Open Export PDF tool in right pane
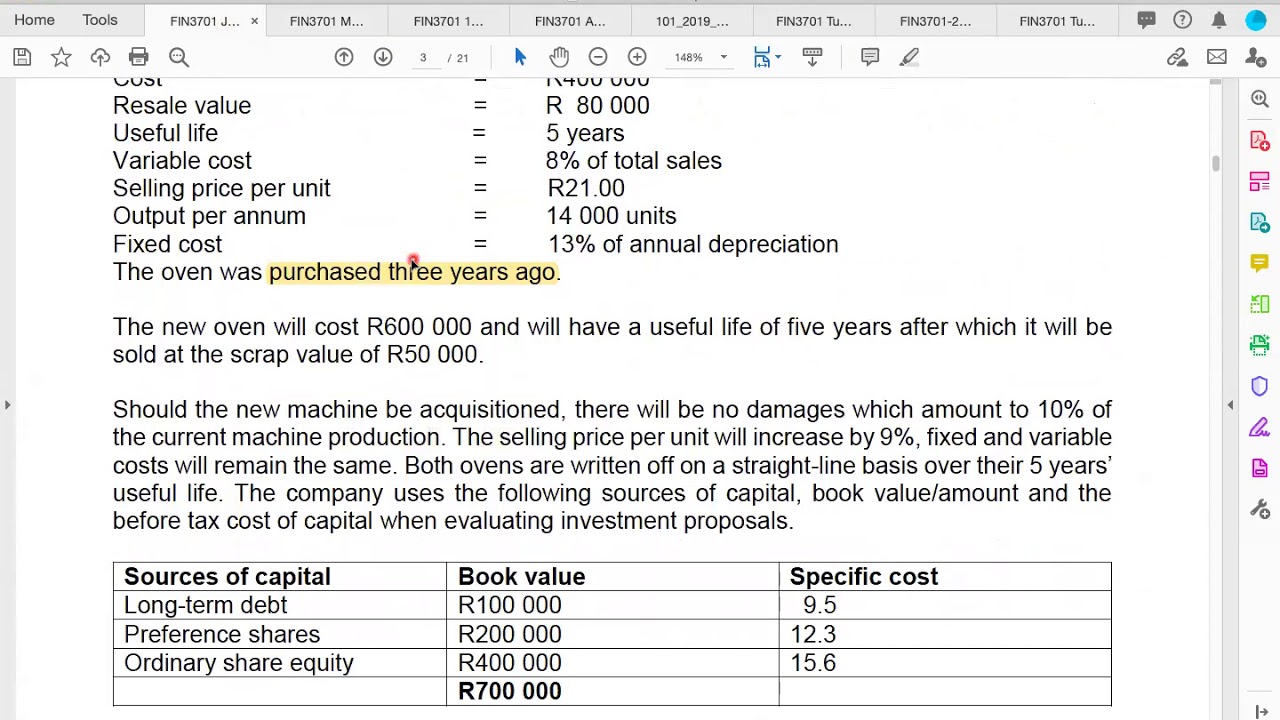 [1260, 221]
